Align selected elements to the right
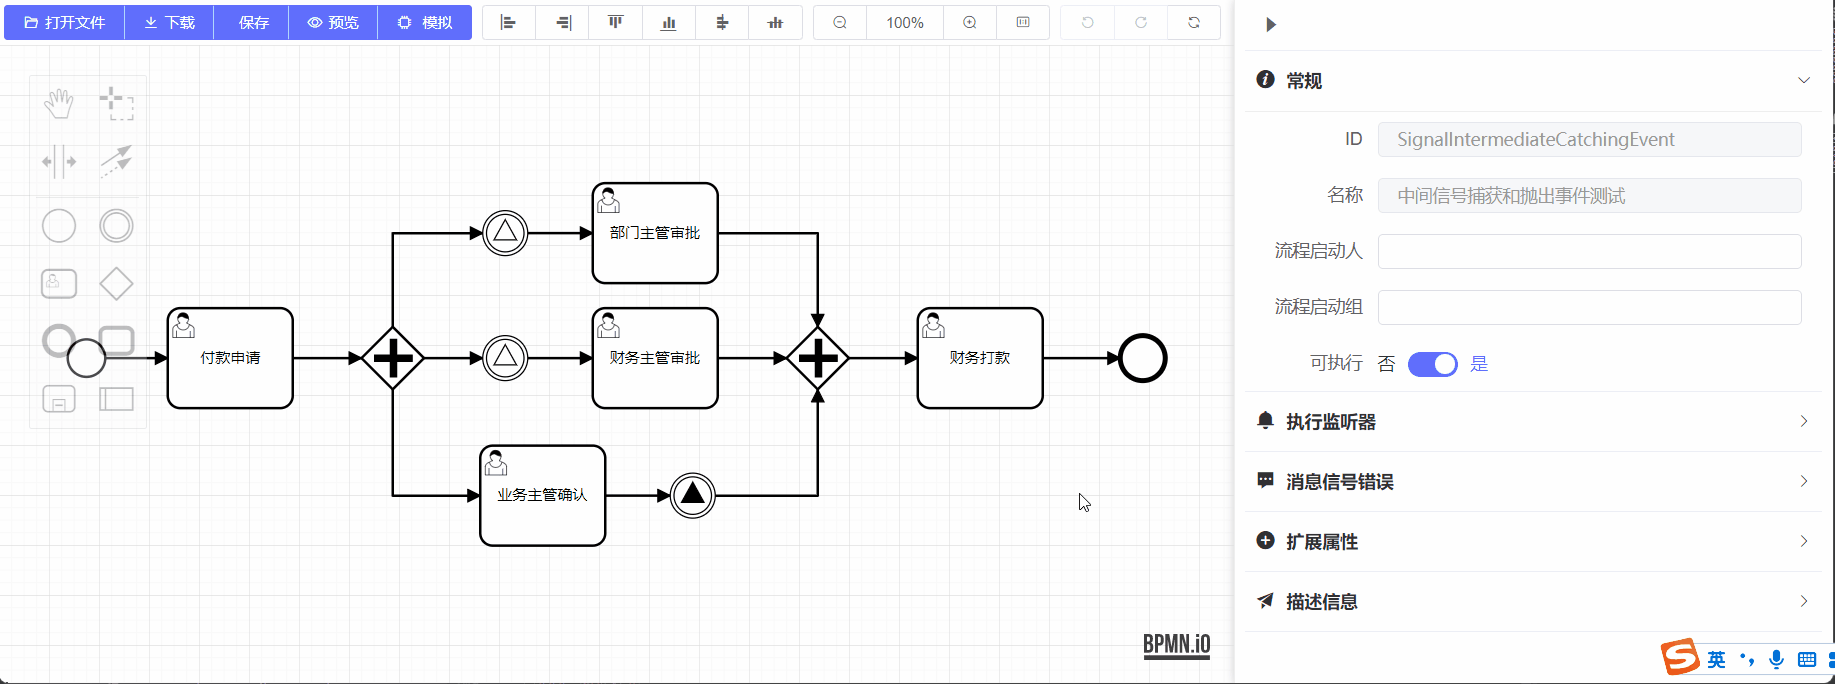 [563, 22]
